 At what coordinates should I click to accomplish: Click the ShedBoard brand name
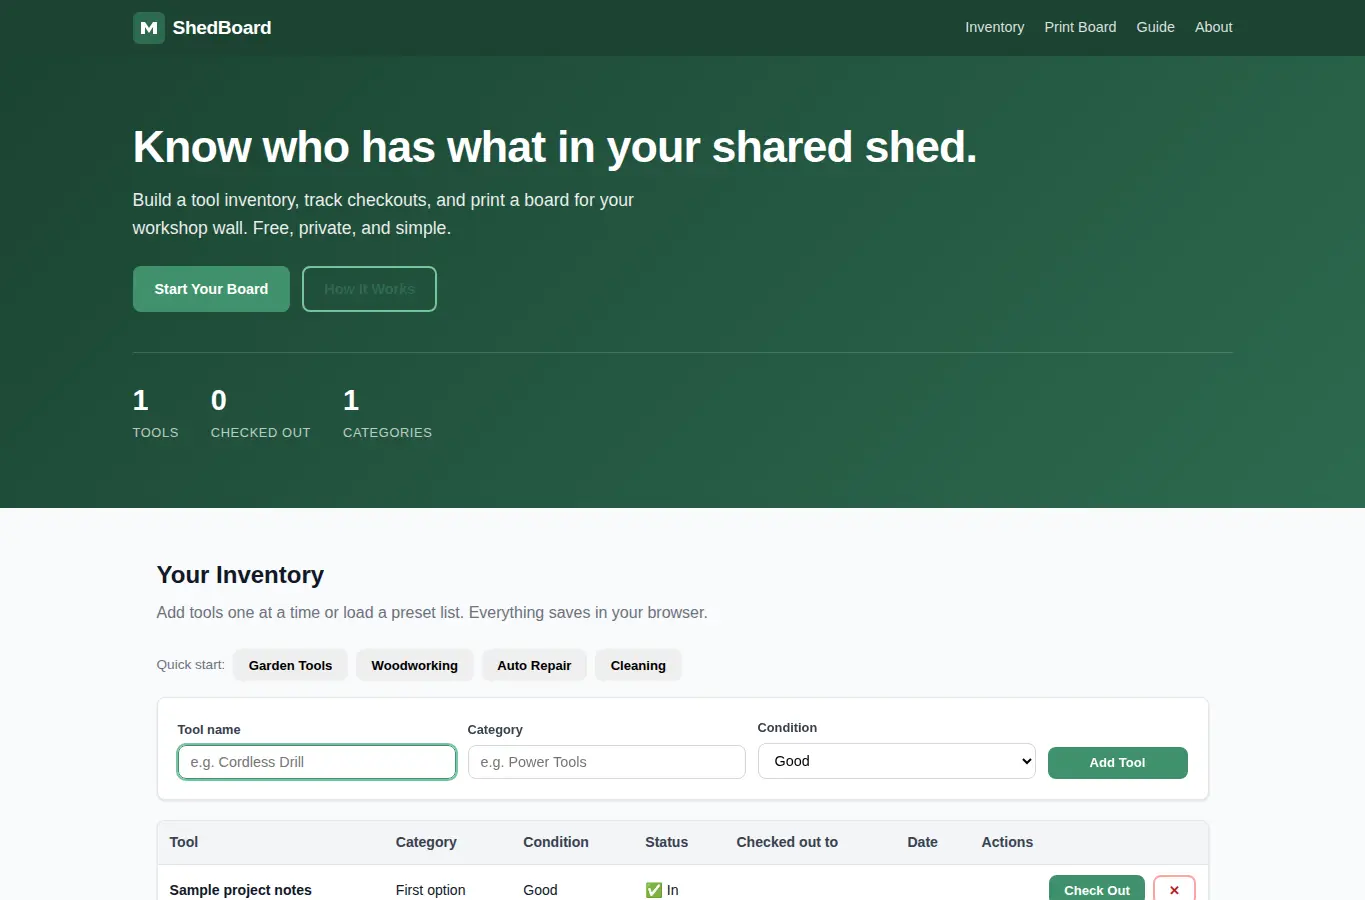pyautogui.click(x=222, y=28)
